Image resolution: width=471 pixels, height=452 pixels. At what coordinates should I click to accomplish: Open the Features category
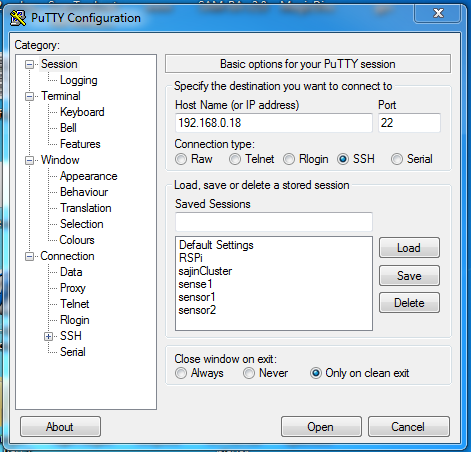80,144
